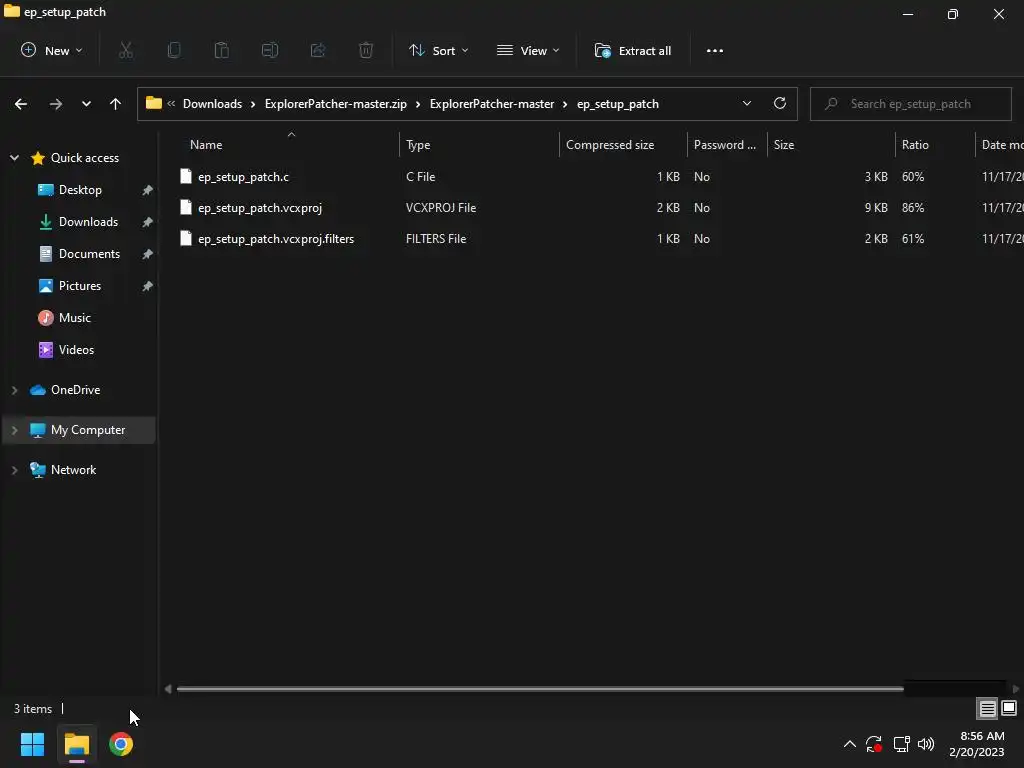Go back with the back arrow
Viewport: 1024px width, 768px height.
coord(21,104)
